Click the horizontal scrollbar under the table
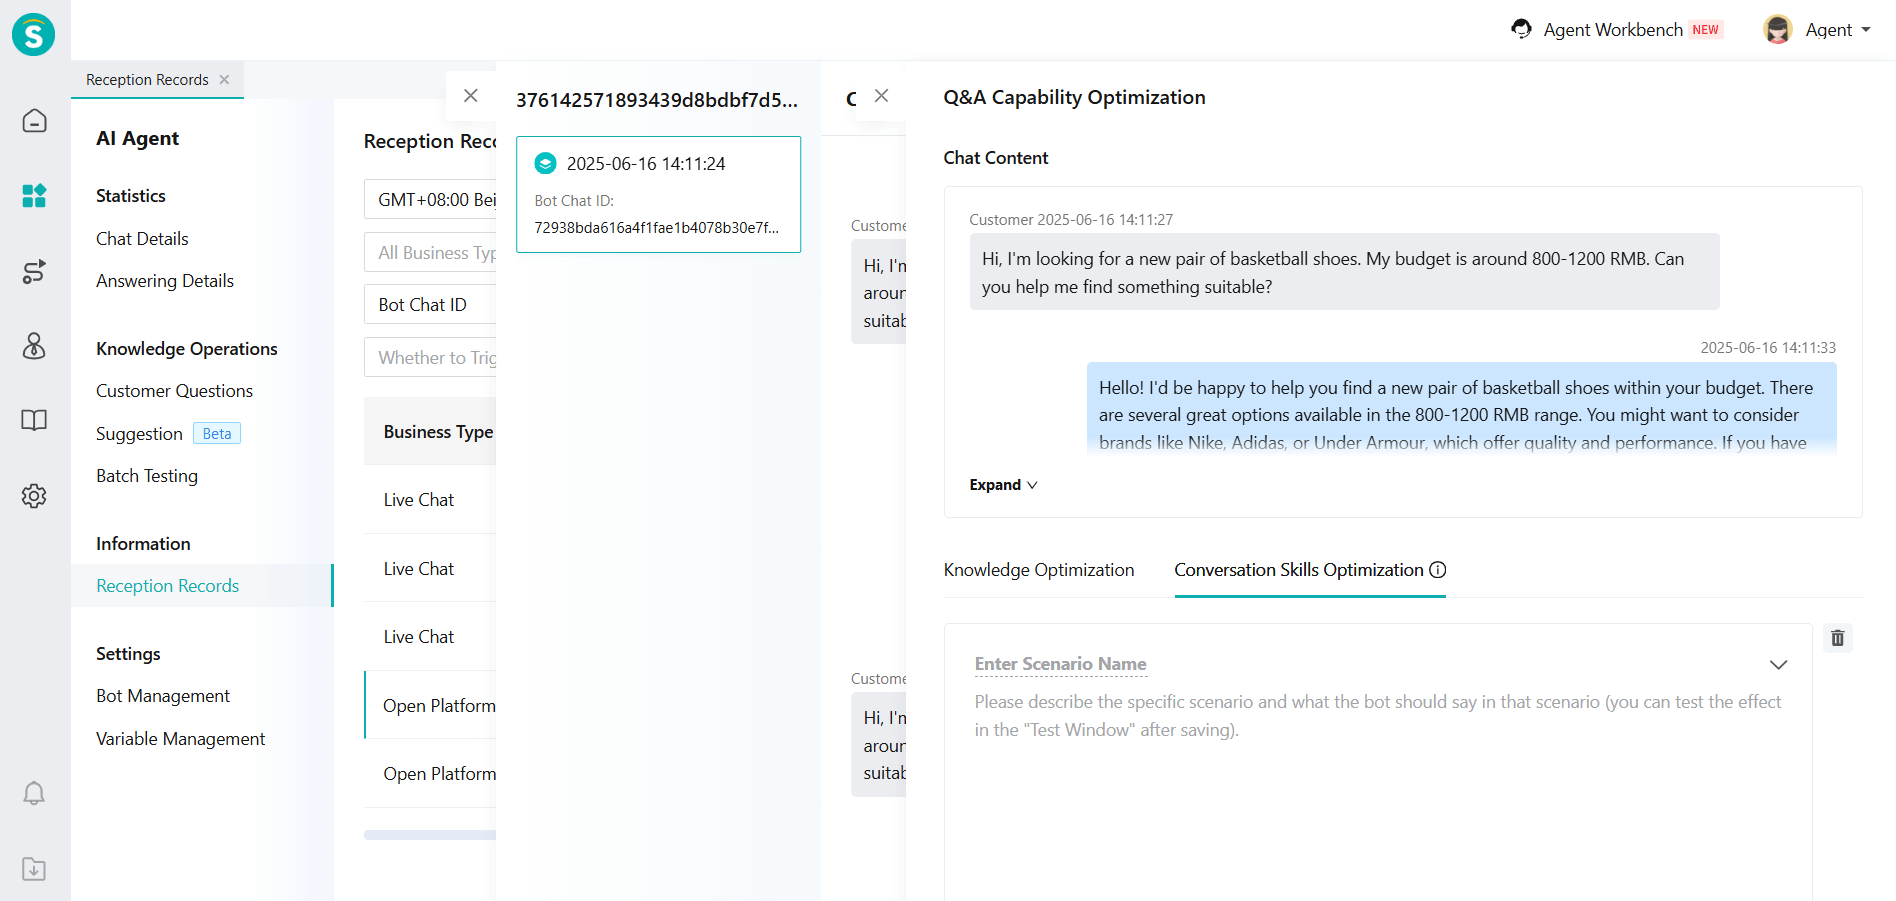1896x901 pixels. (x=430, y=835)
